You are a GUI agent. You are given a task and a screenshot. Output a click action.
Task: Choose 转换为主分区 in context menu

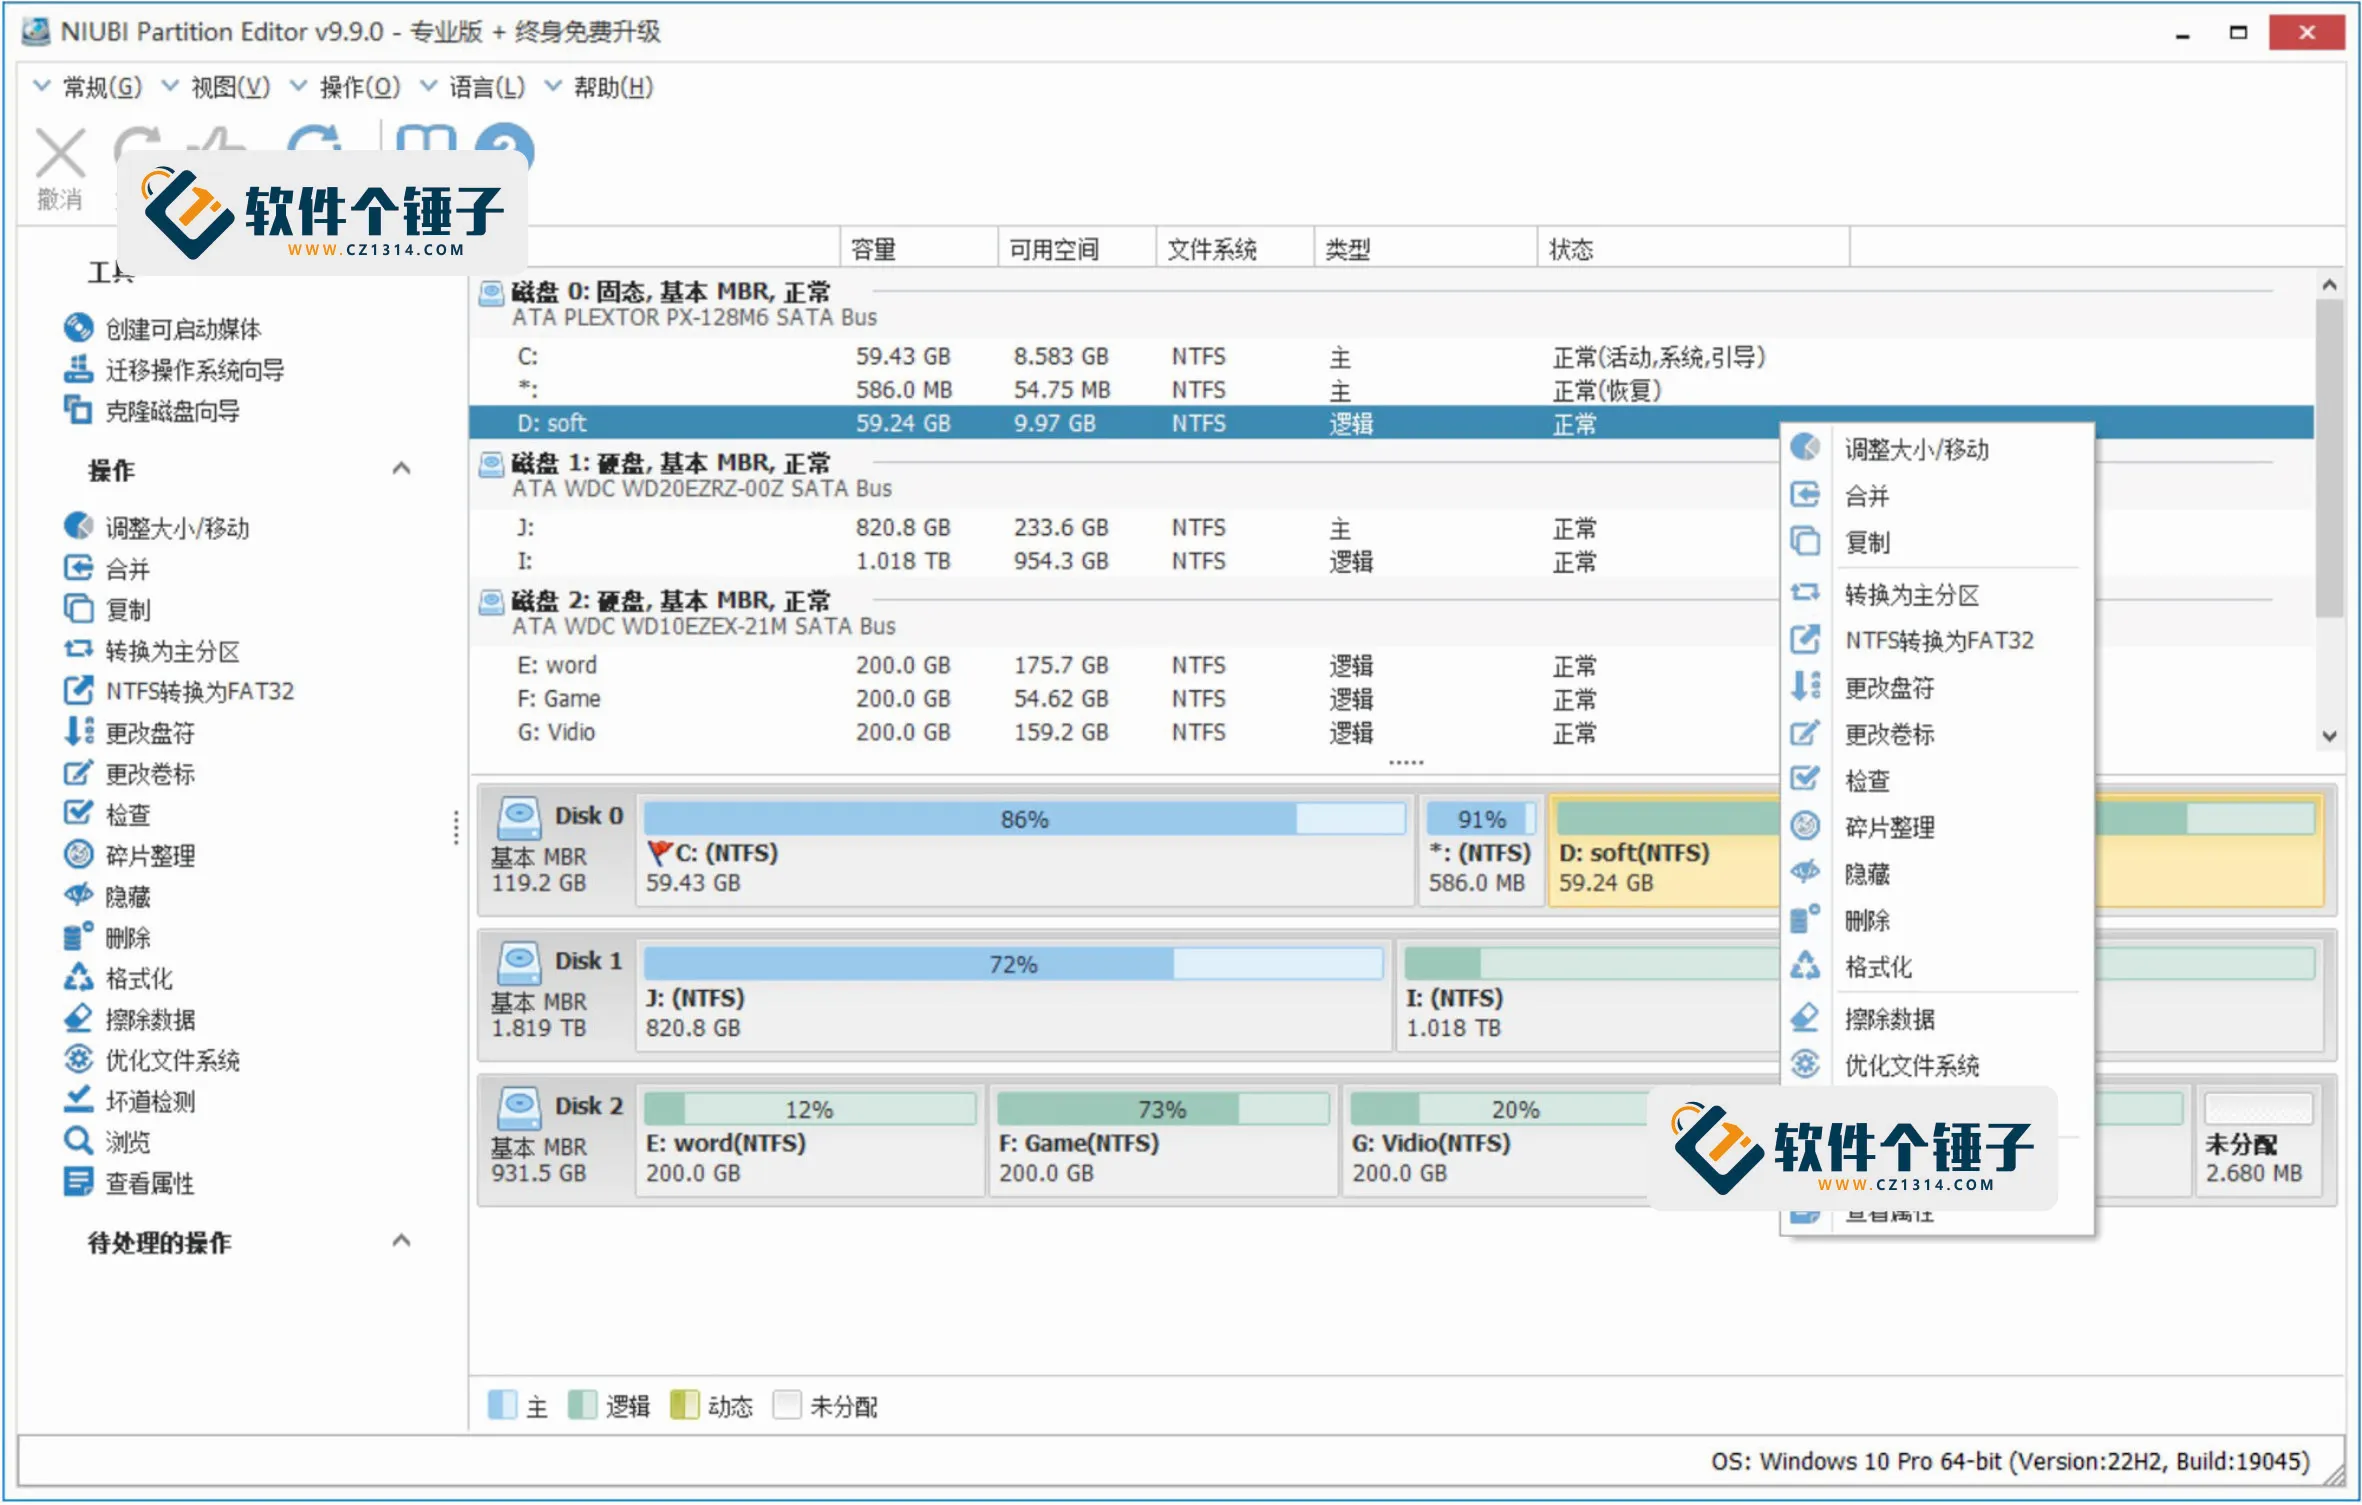point(1937,595)
